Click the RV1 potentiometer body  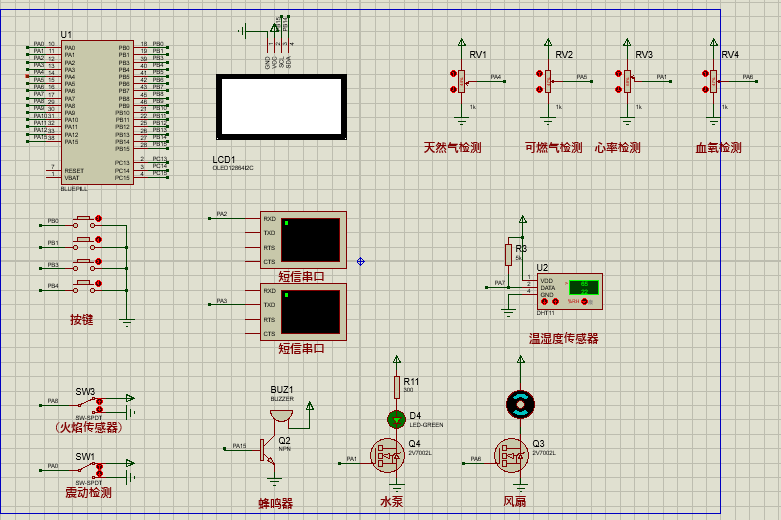pos(461,81)
